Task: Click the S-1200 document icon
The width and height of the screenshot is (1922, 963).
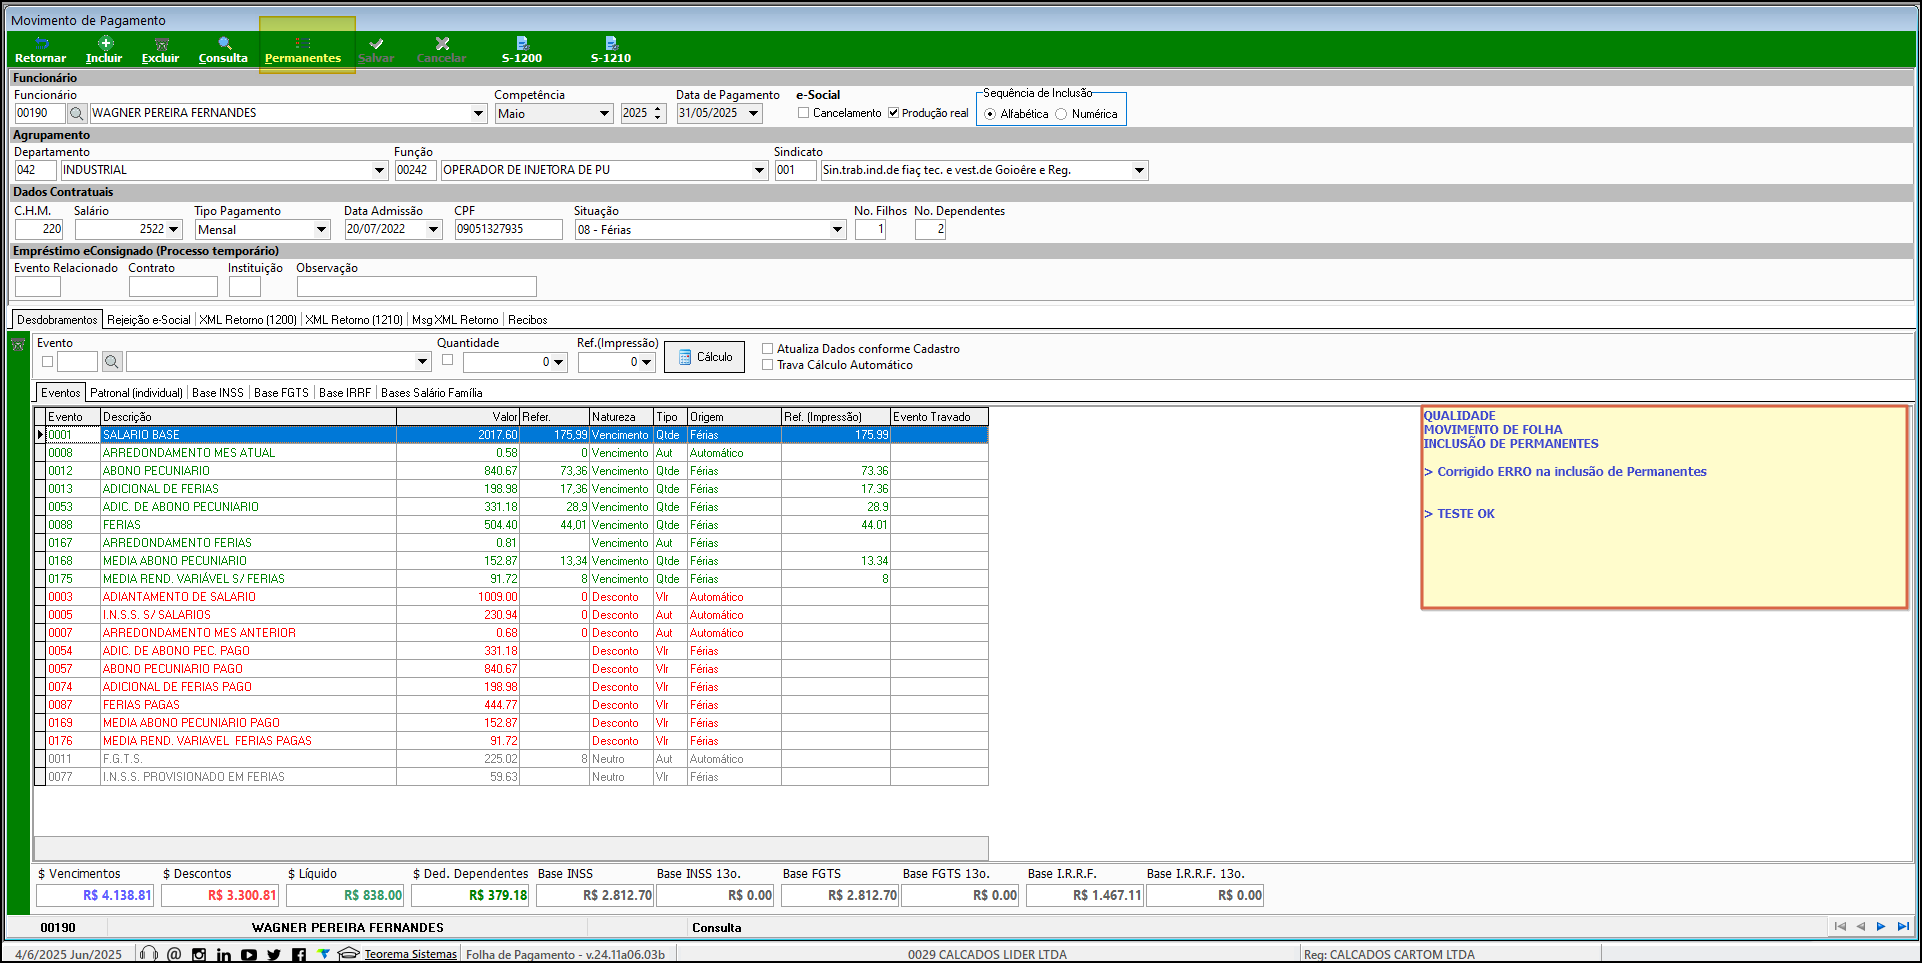Action: (522, 43)
